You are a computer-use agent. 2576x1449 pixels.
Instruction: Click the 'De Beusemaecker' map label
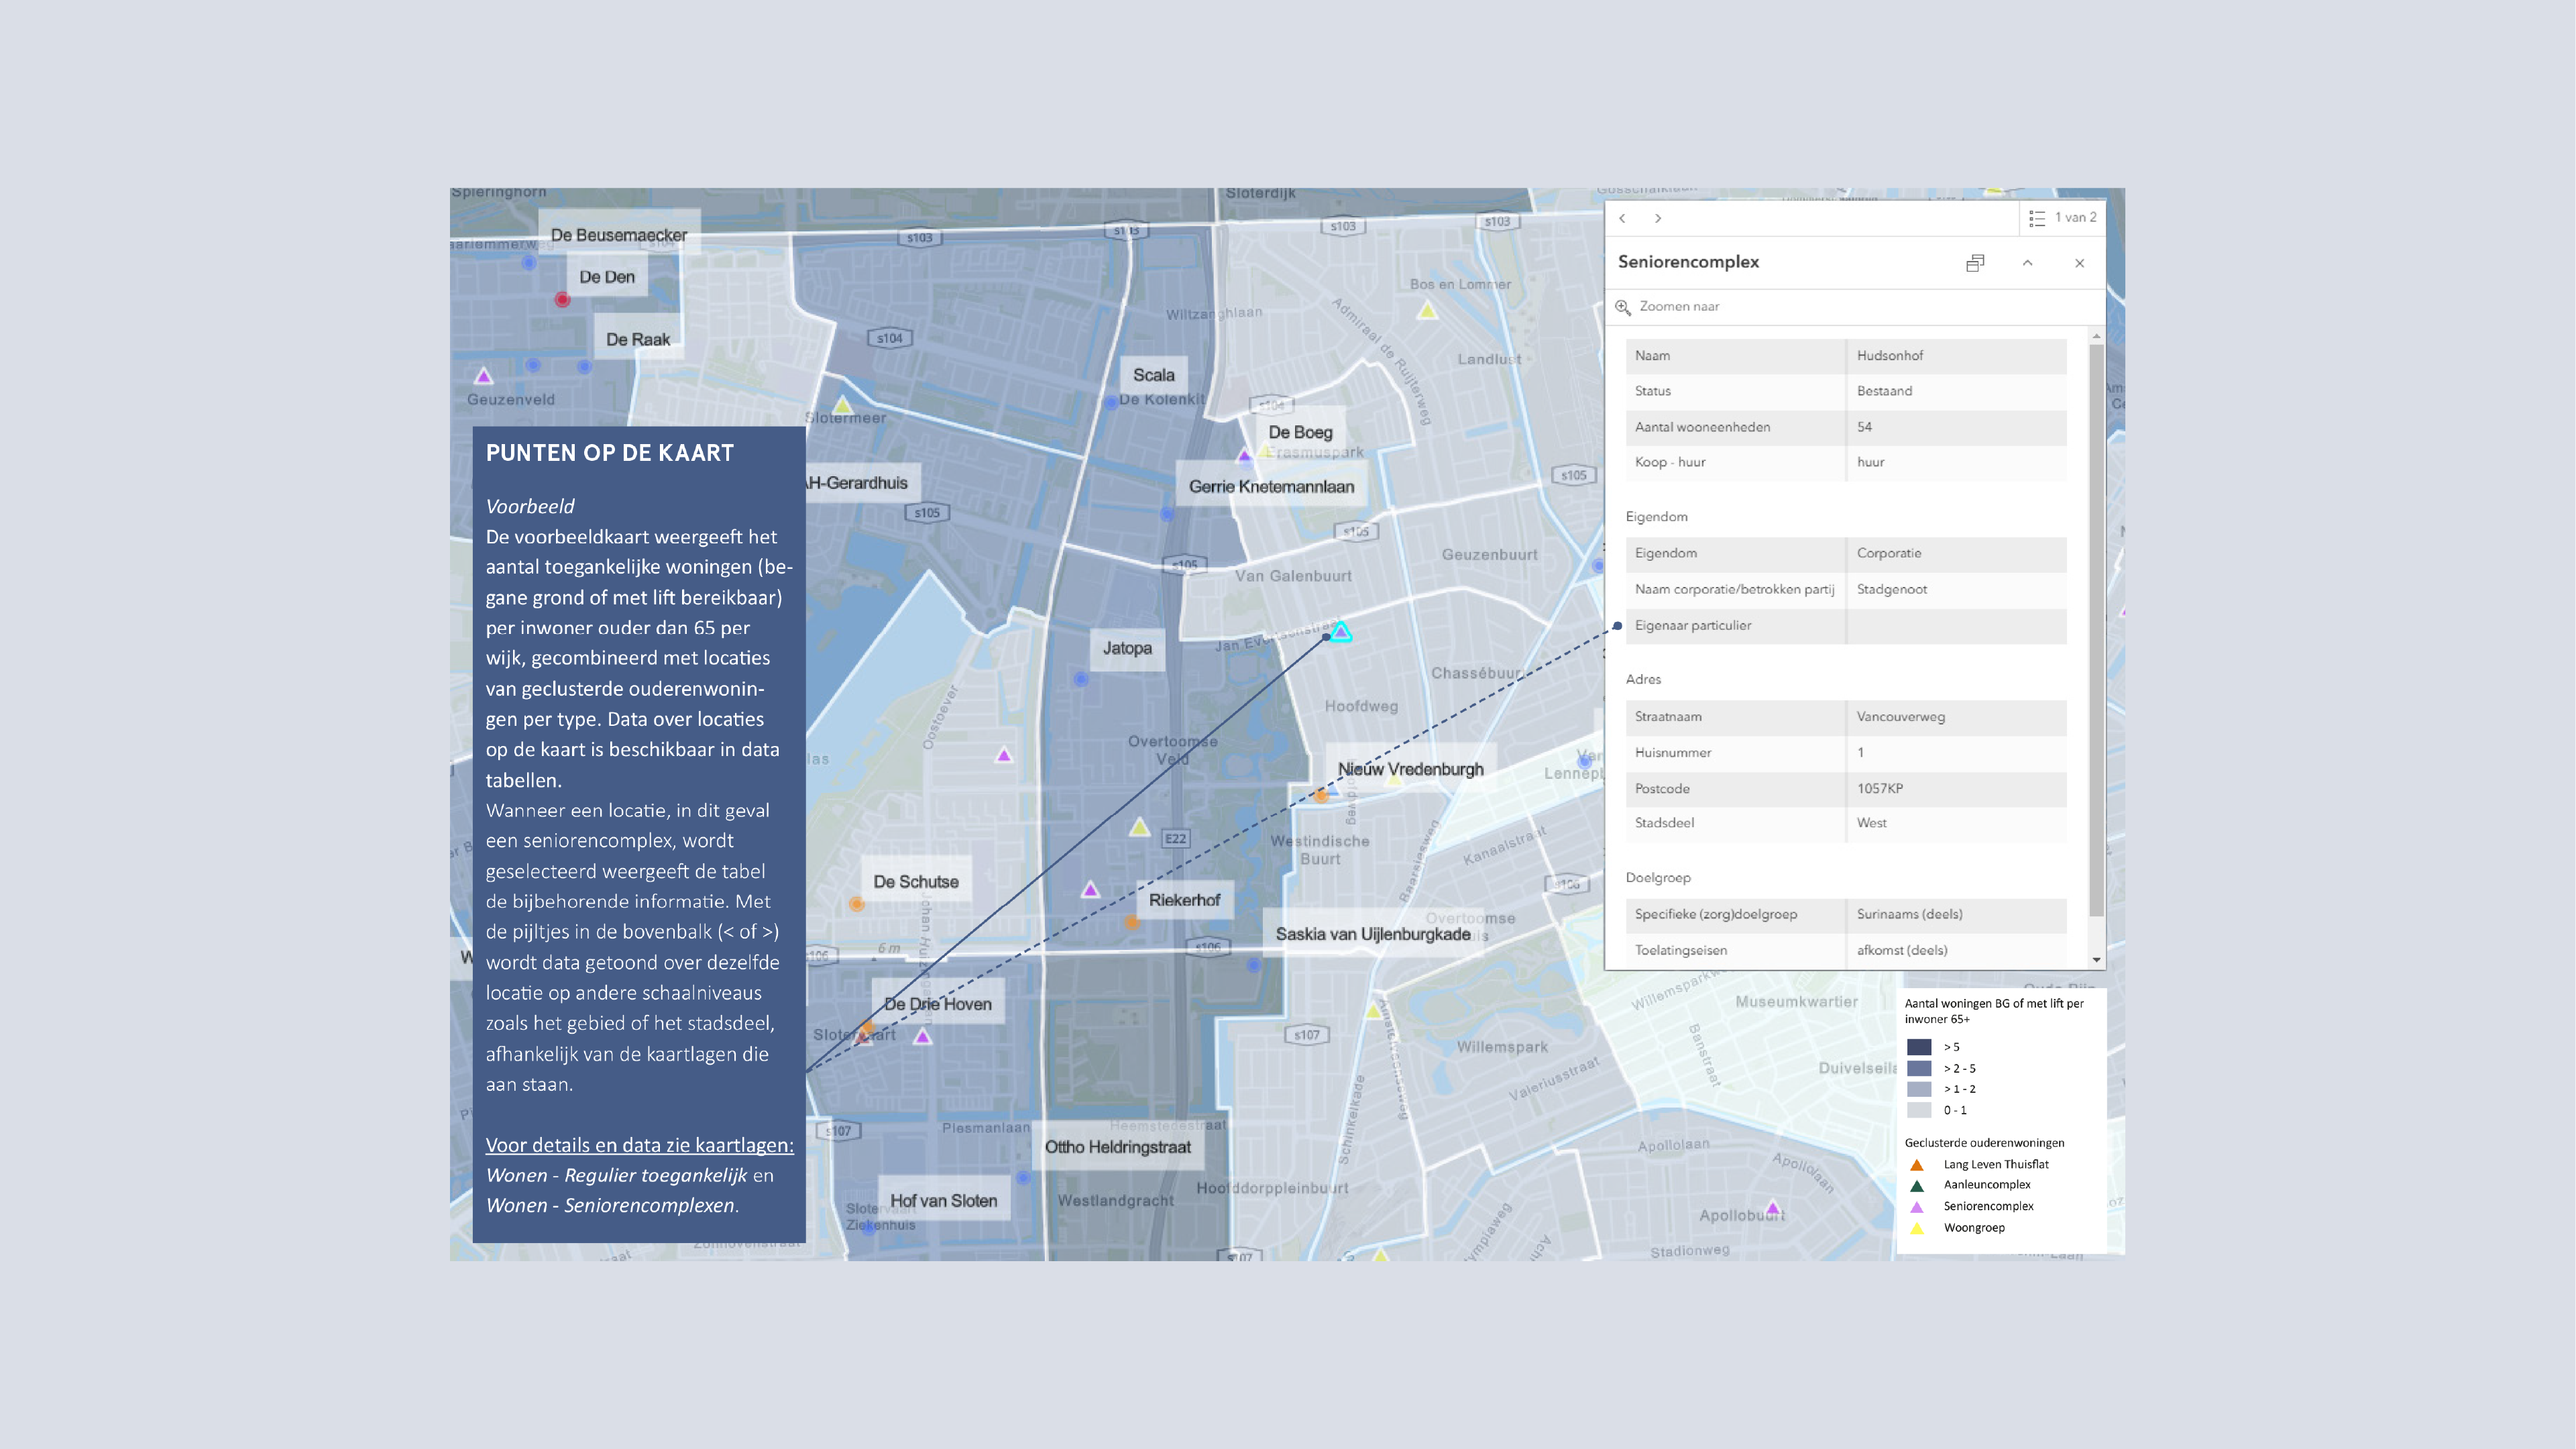619,235
